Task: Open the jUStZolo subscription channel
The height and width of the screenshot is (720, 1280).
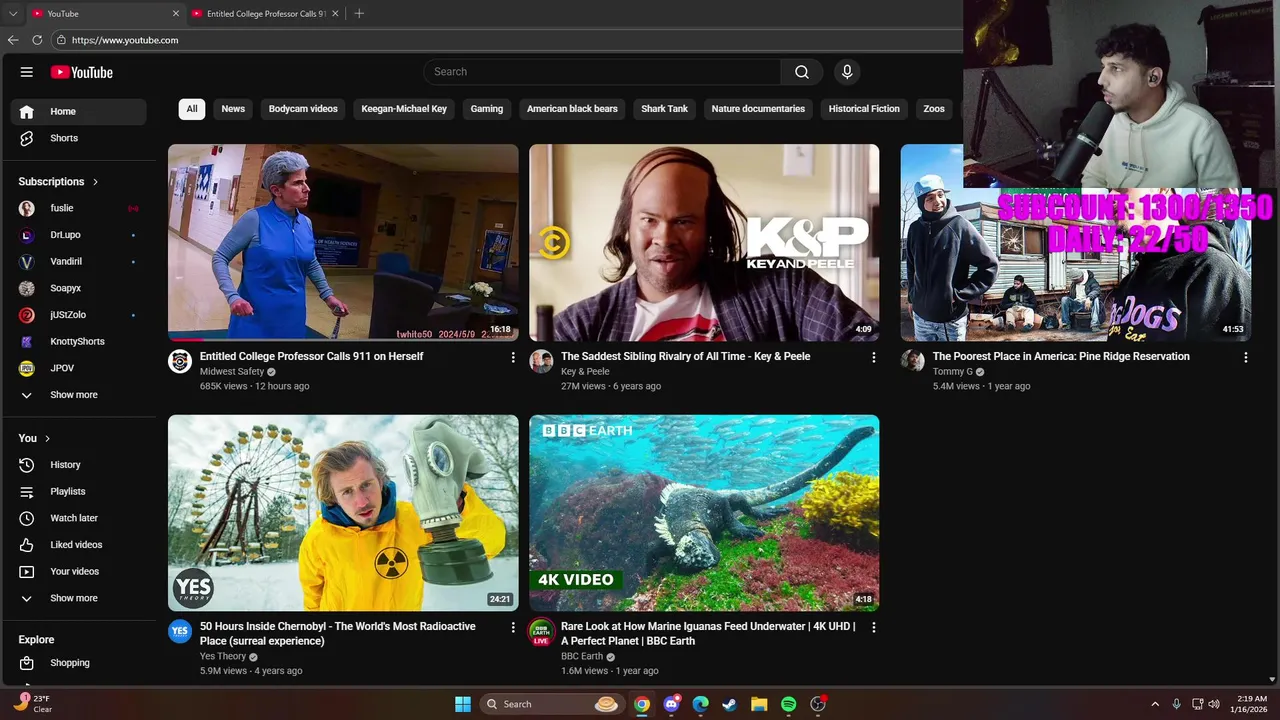Action: tap(78, 315)
